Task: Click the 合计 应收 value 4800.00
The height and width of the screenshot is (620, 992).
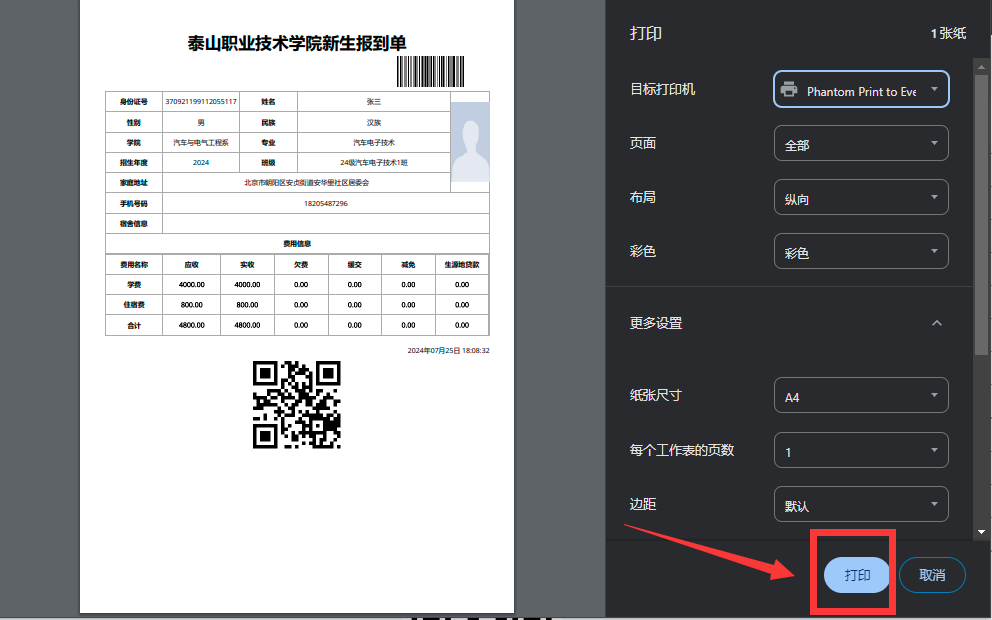Action: (192, 325)
